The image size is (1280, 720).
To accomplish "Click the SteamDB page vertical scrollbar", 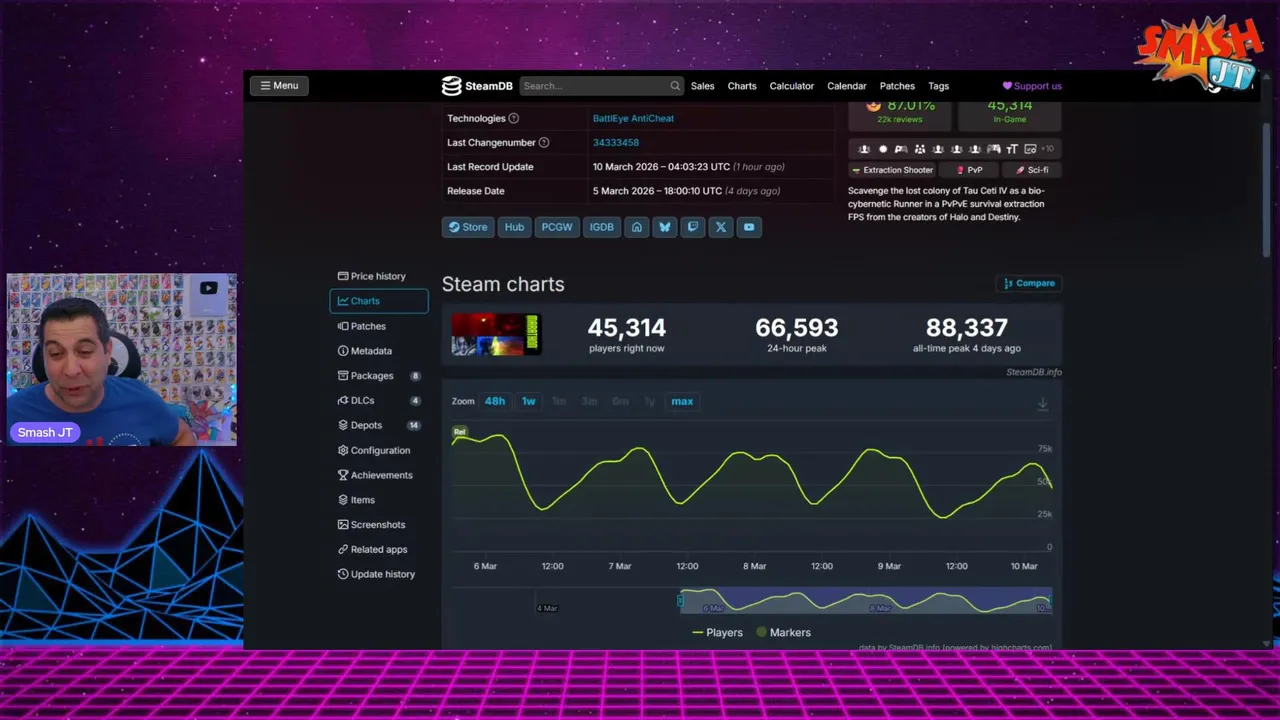I will pos(1267,190).
